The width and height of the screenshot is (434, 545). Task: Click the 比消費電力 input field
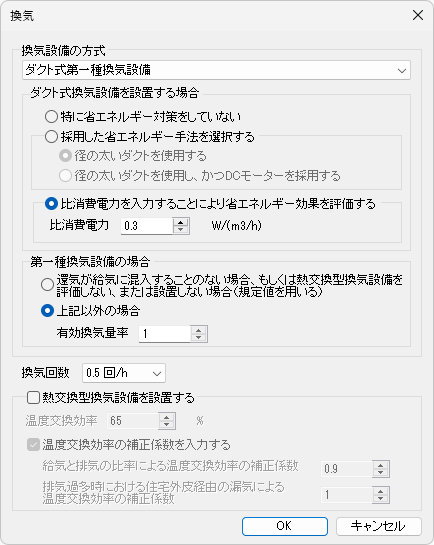click(147, 226)
